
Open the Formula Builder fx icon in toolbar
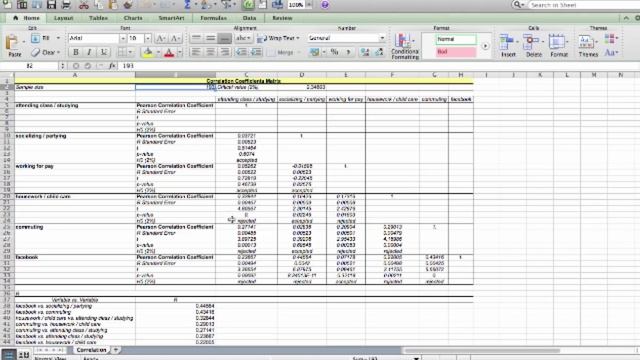click(248, 5)
